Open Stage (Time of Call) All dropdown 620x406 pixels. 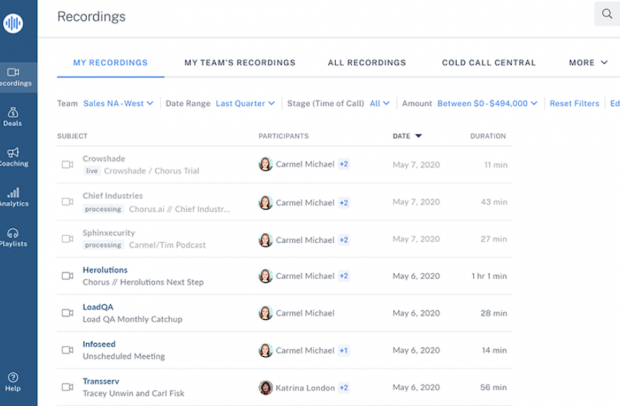coord(380,104)
